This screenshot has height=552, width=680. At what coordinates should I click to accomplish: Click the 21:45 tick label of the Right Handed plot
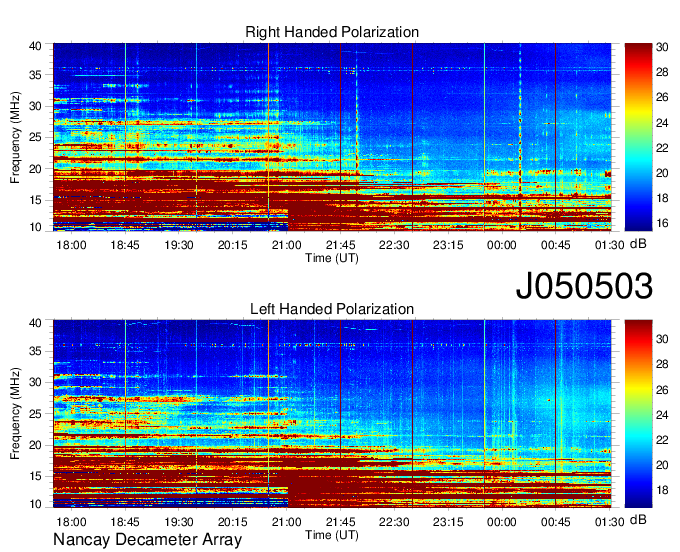(x=340, y=245)
